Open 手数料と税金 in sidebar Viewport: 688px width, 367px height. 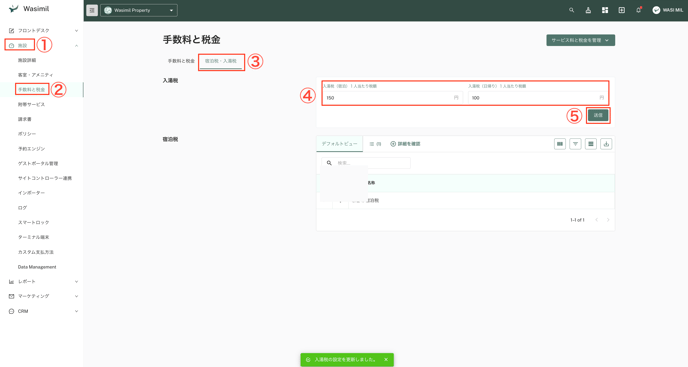pyautogui.click(x=31, y=90)
